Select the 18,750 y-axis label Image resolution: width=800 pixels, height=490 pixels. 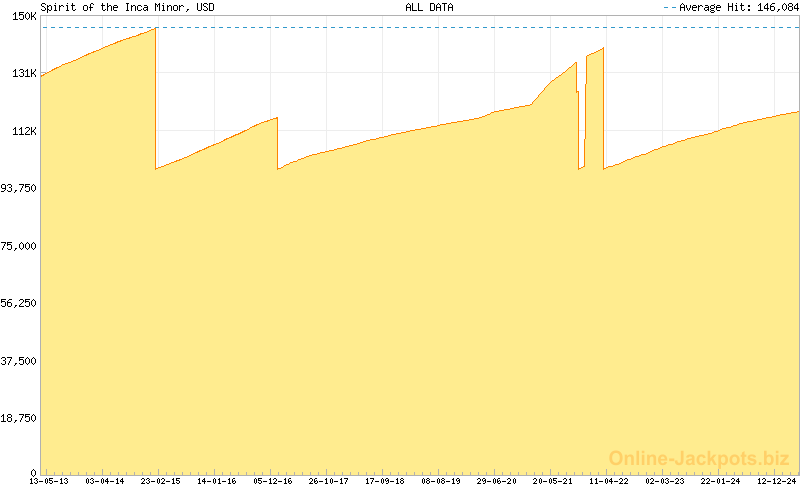(19, 418)
